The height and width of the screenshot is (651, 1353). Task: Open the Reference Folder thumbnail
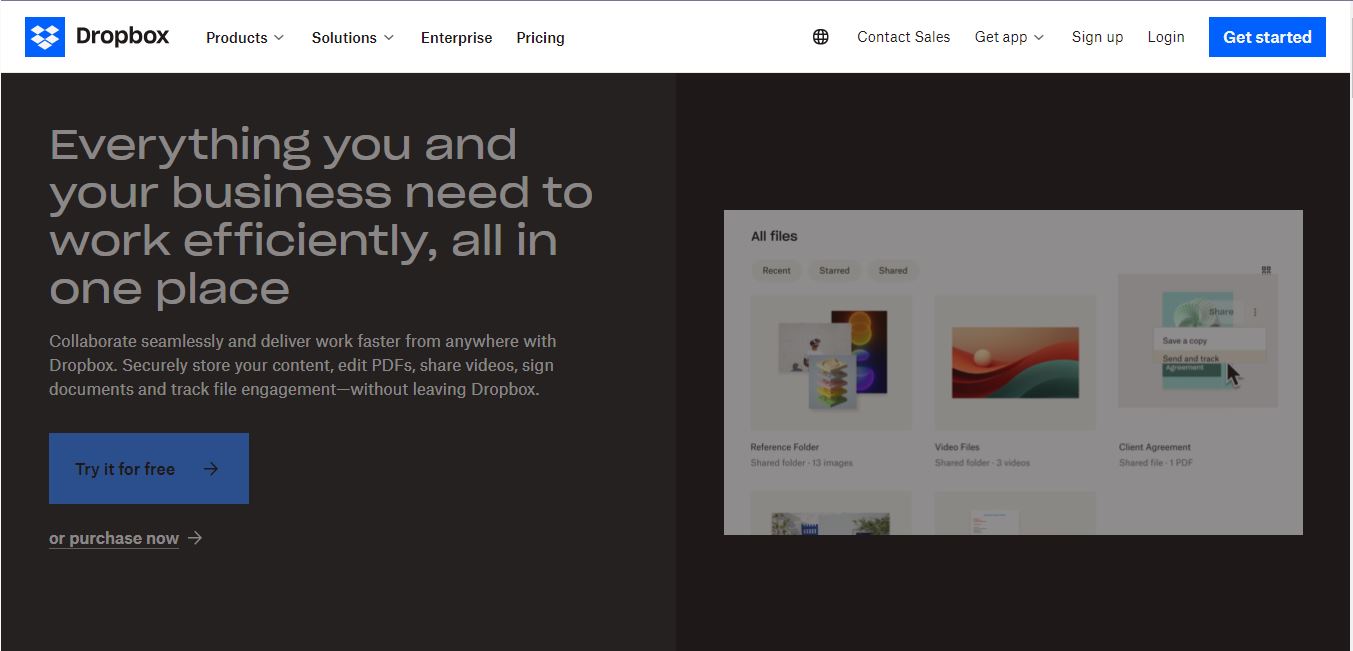(x=831, y=362)
